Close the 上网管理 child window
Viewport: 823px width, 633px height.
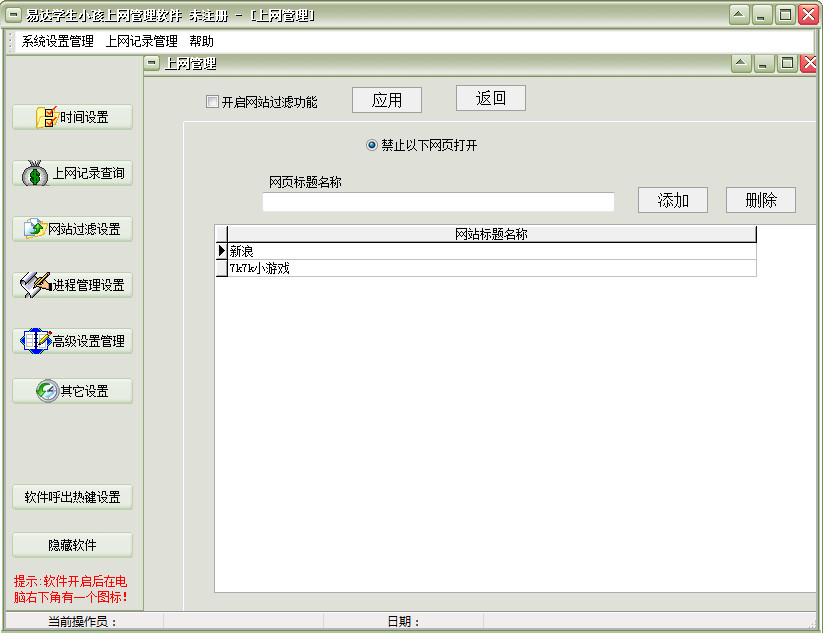809,64
